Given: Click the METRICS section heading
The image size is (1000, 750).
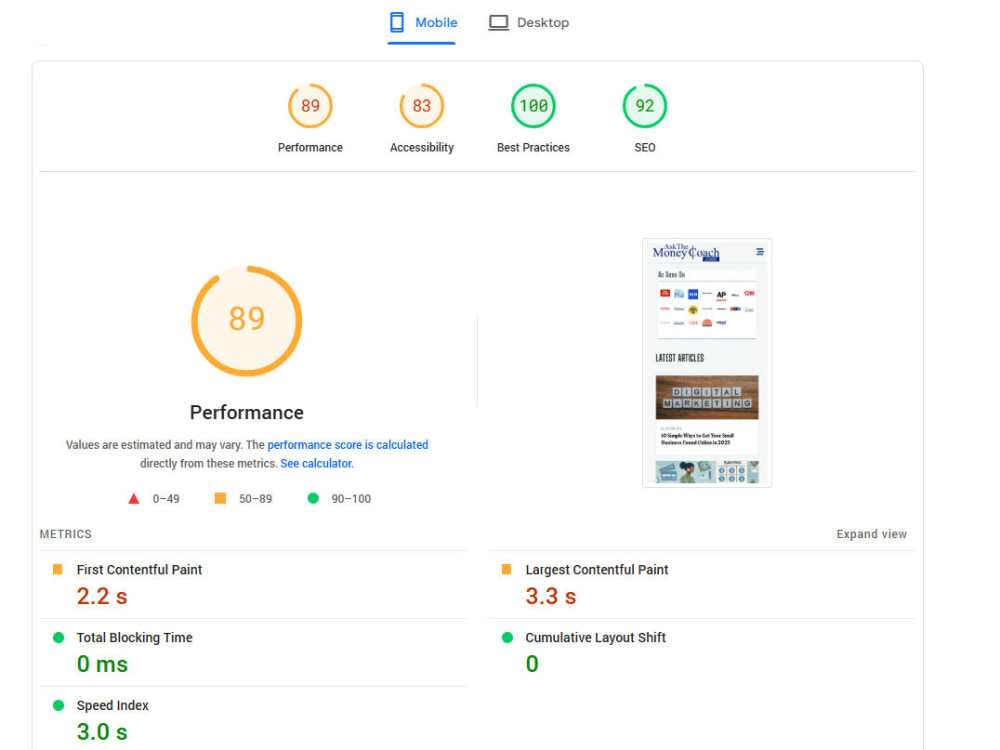Looking at the screenshot, I should coord(66,534).
